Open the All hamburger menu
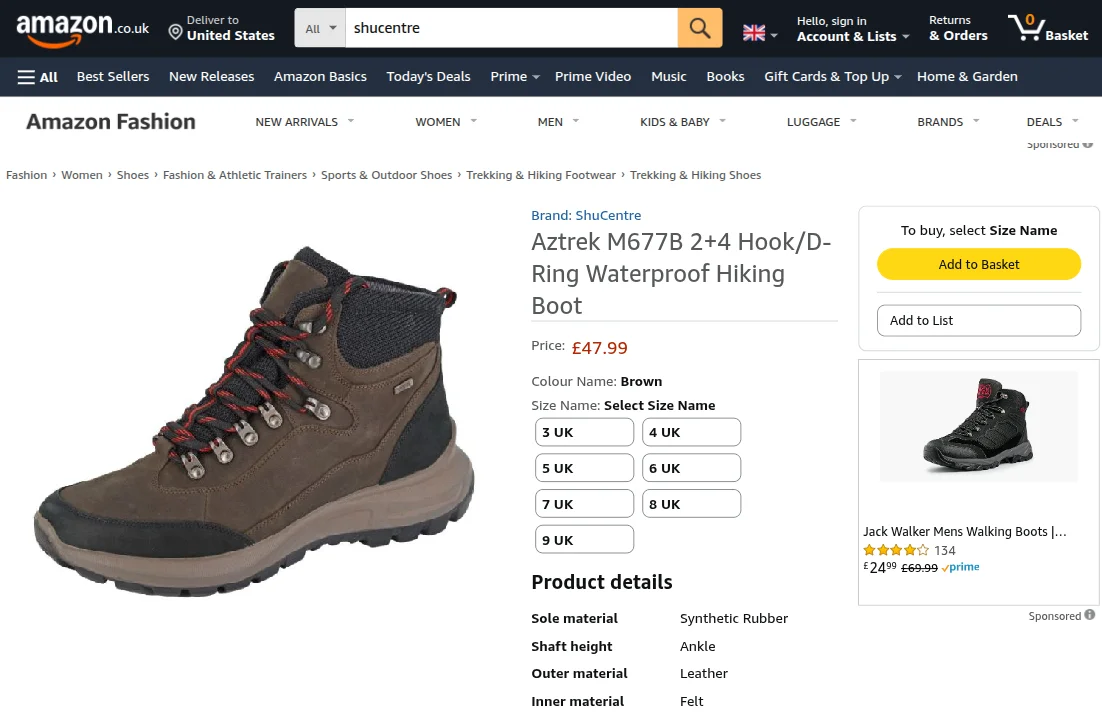Viewport: 1102px width, 724px height. click(x=37, y=76)
